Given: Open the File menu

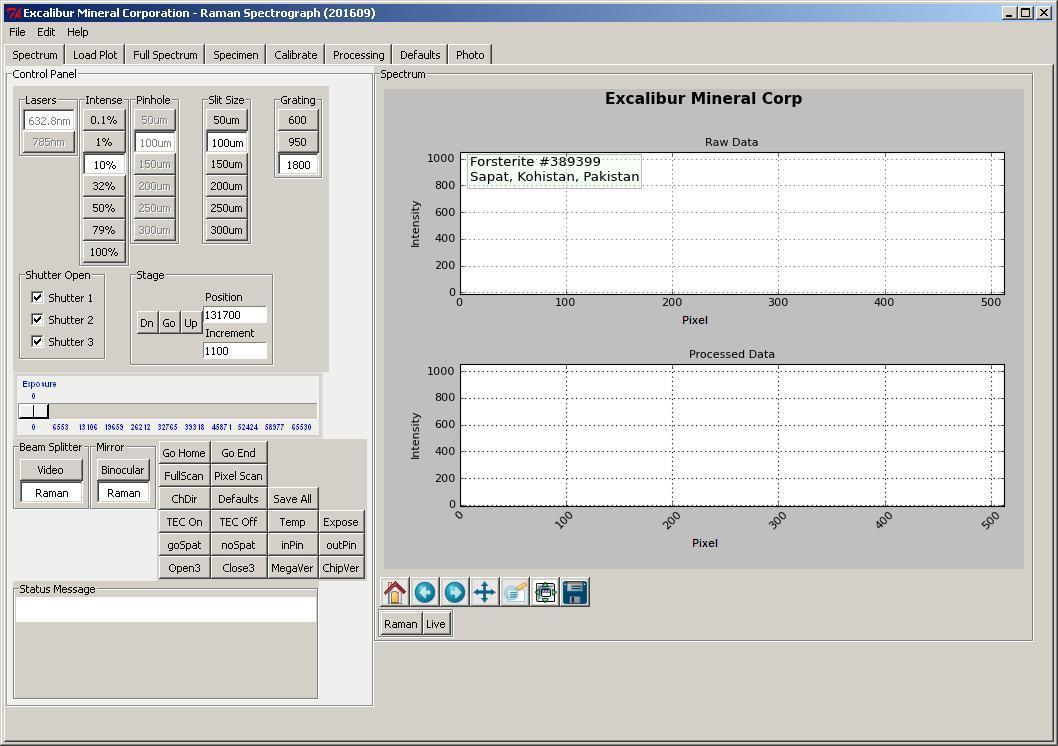Looking at the screenshot, I should click(17, 32).
